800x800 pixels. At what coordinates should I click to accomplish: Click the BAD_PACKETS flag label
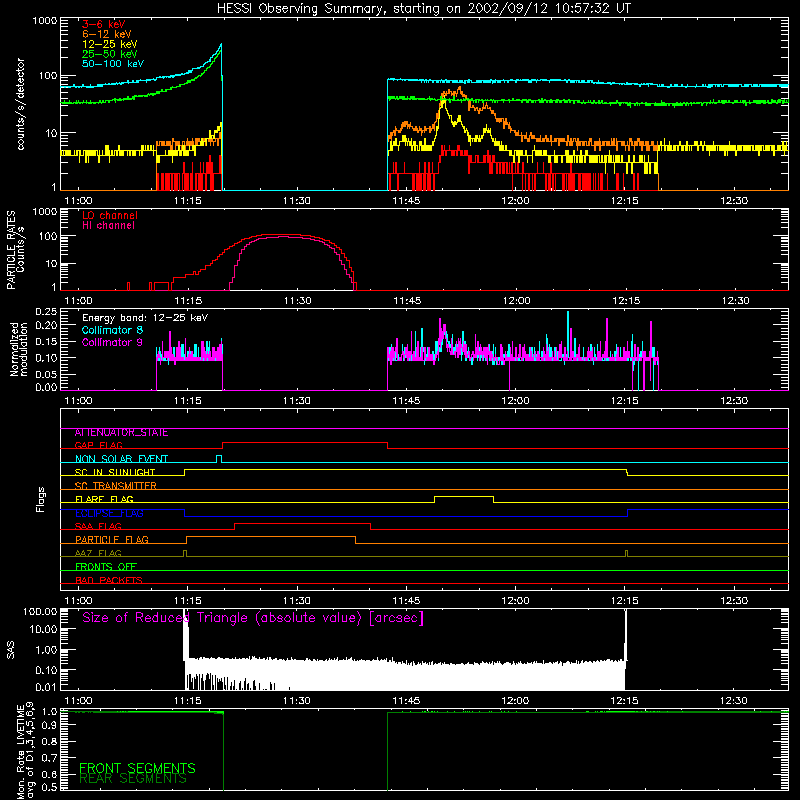point(109,581)
